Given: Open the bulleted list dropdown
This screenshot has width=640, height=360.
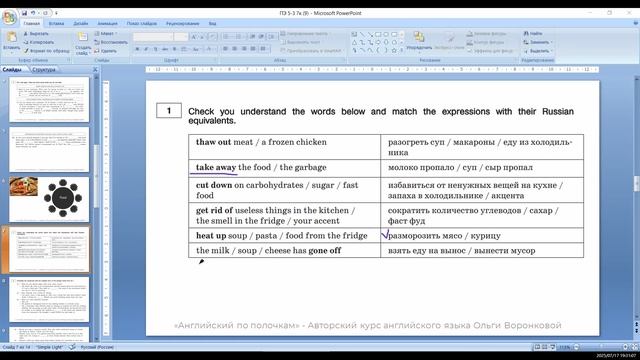Looking at the screenshot, I should pos(227,37).
